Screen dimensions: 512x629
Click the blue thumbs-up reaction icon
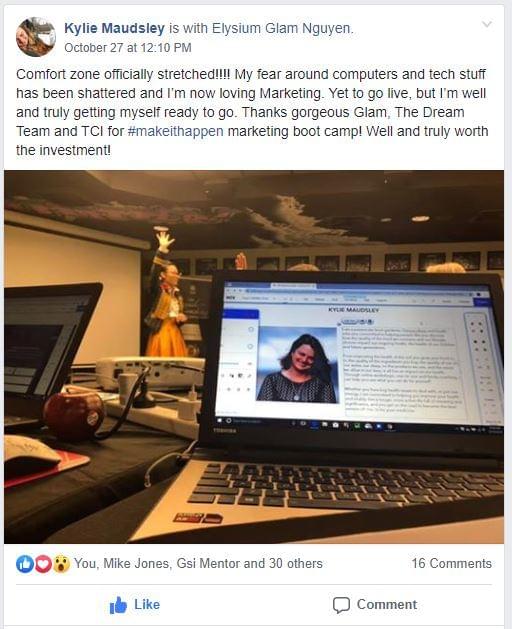click(24, 564)
